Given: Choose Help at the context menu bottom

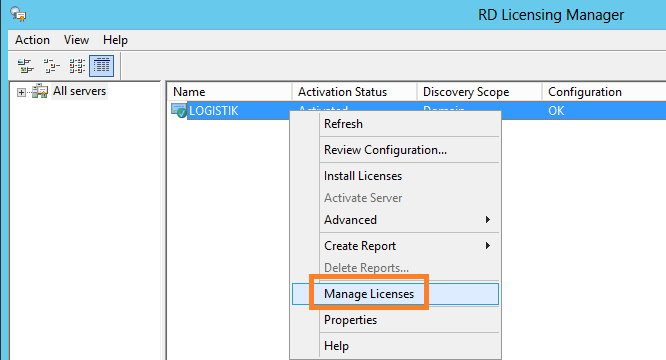Looking at the screenshot, I should pos(395,346).
